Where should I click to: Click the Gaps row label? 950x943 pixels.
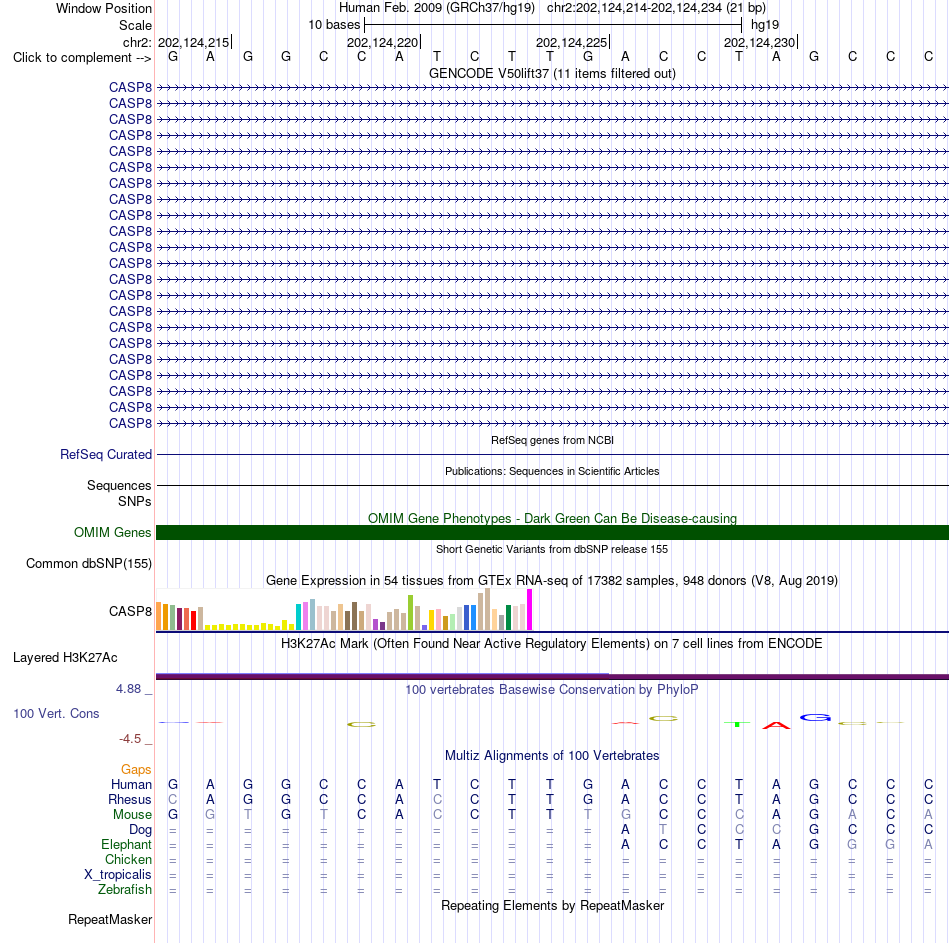(136, 770)
